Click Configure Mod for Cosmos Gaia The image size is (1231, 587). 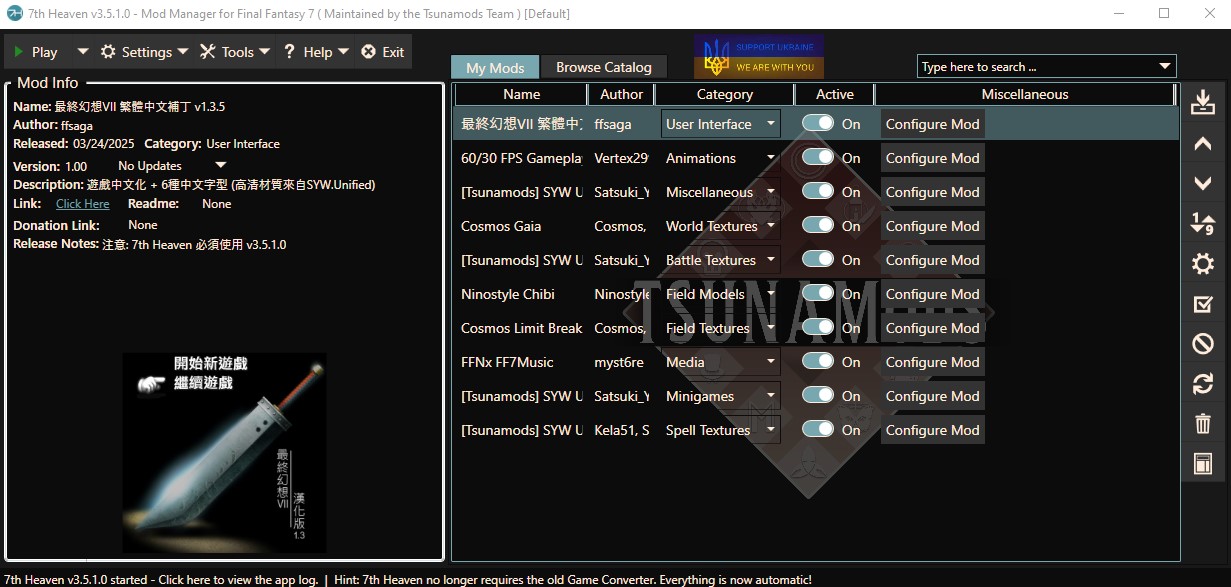click(933, 226)
